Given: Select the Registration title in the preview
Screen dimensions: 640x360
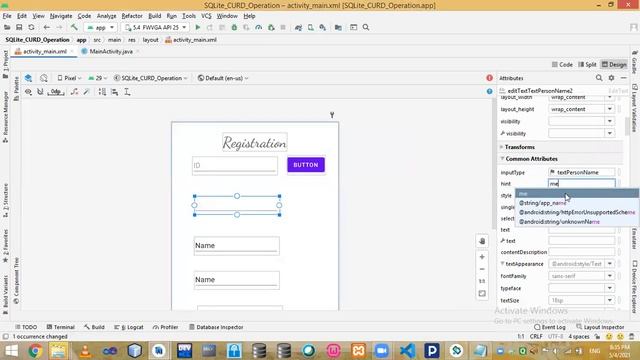Looking at the screenshot, I should [255, 142].
